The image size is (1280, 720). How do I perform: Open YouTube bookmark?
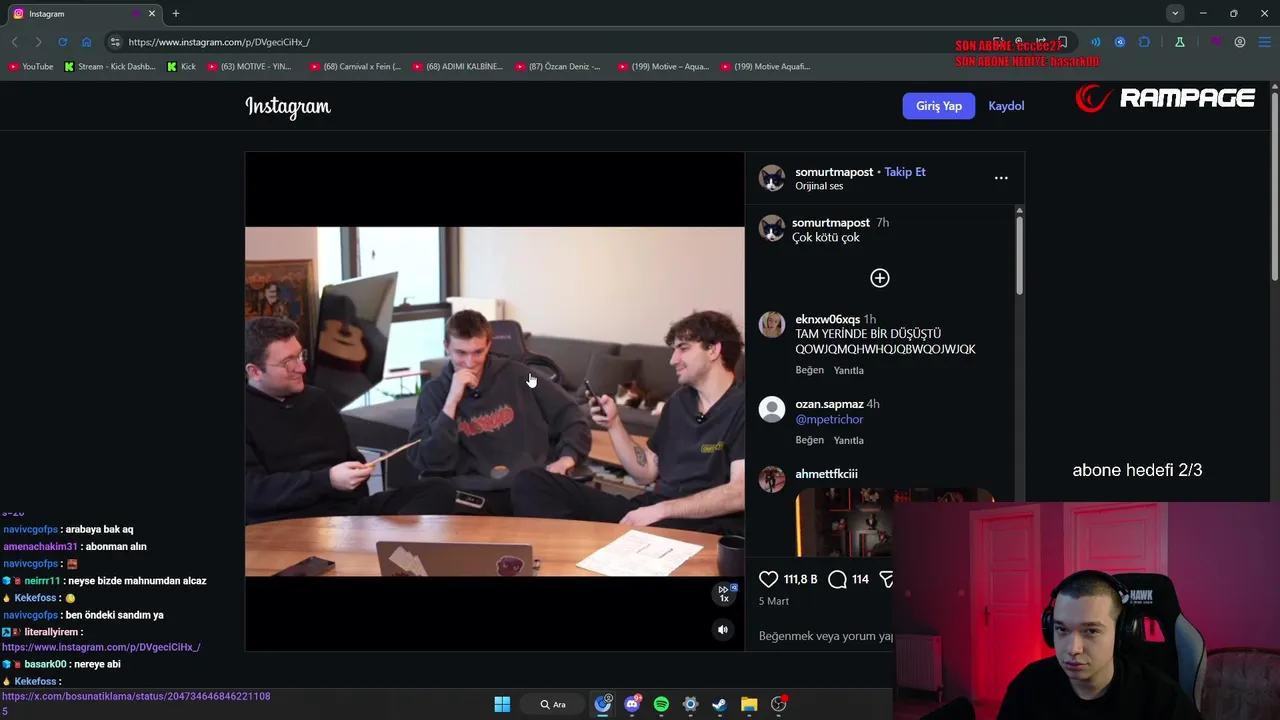coord(30,66)
